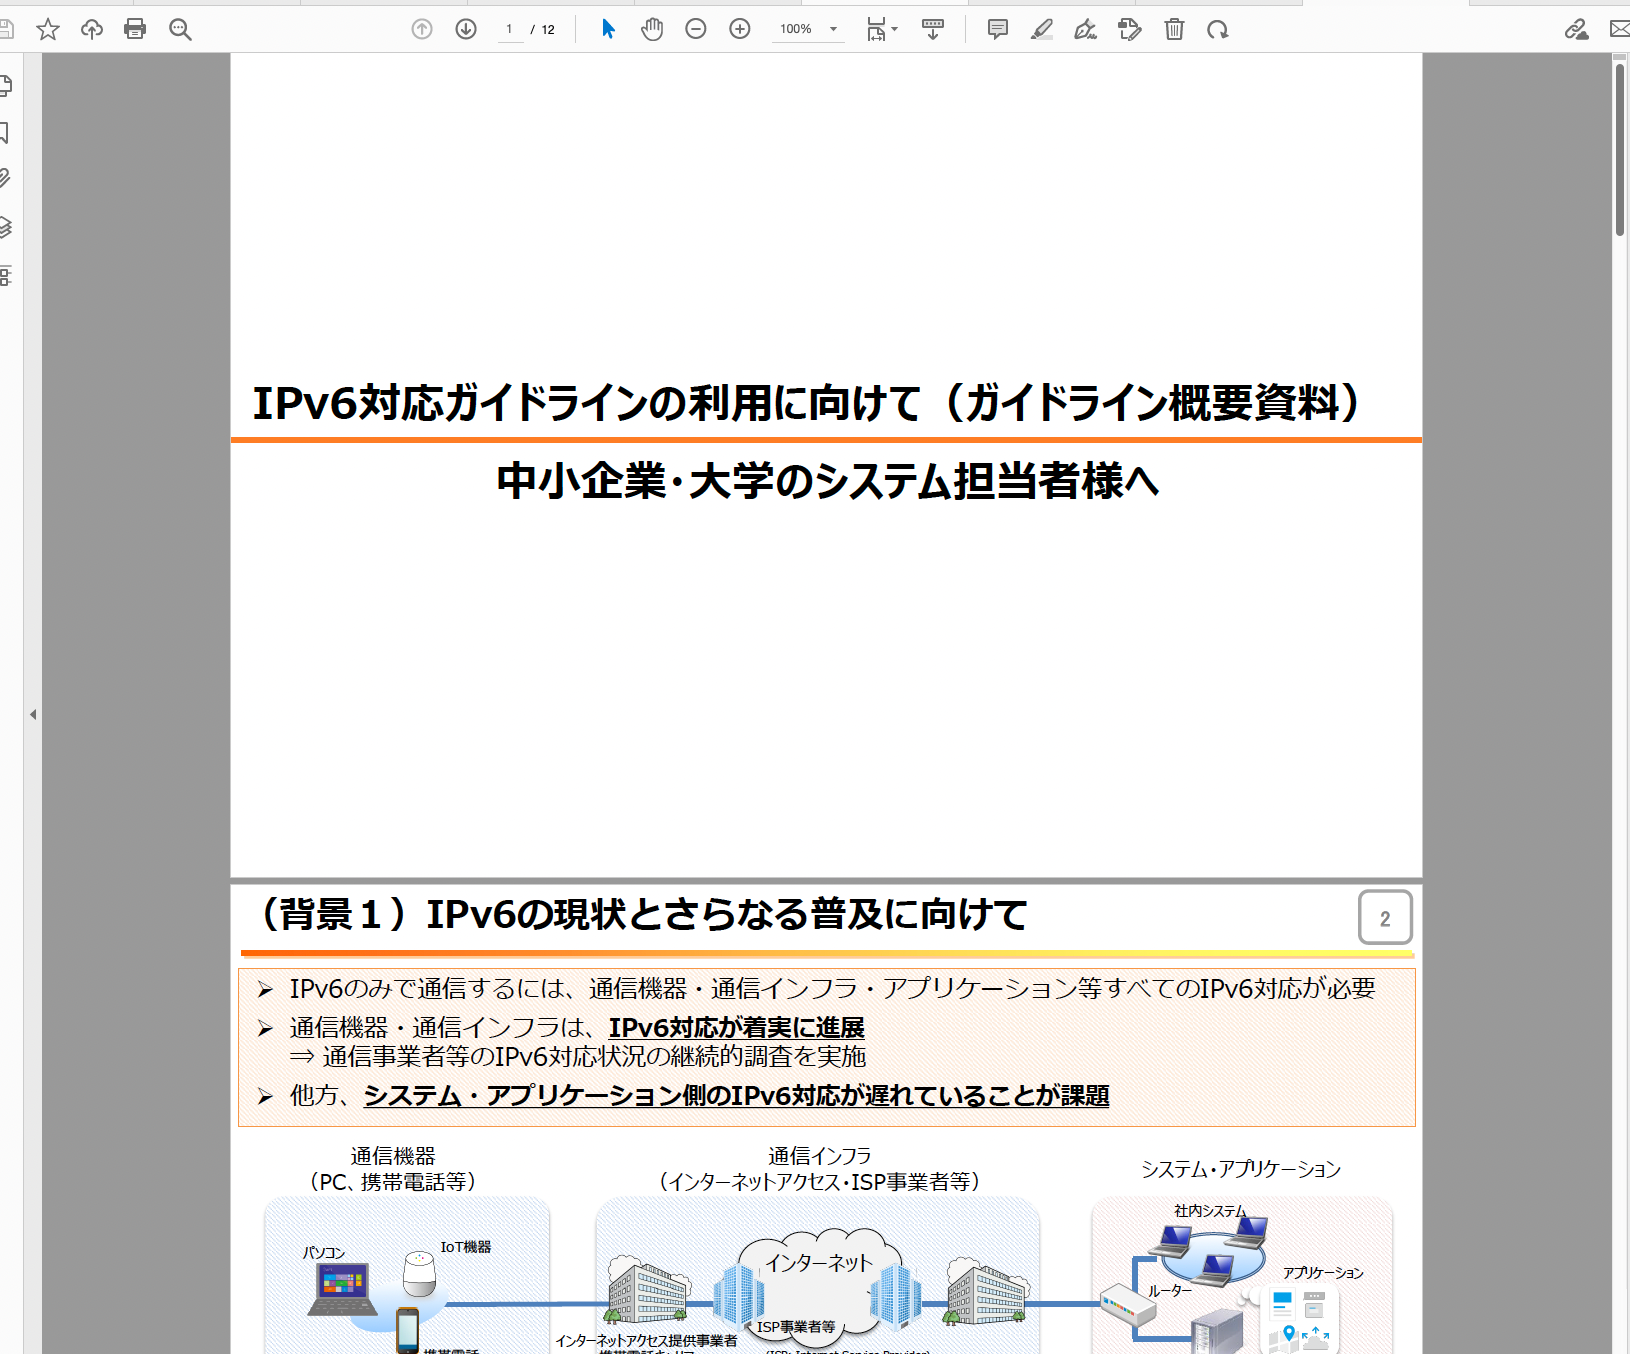Enter Read Mode view
This screenshot has width=1630, height=1354.
933,29
